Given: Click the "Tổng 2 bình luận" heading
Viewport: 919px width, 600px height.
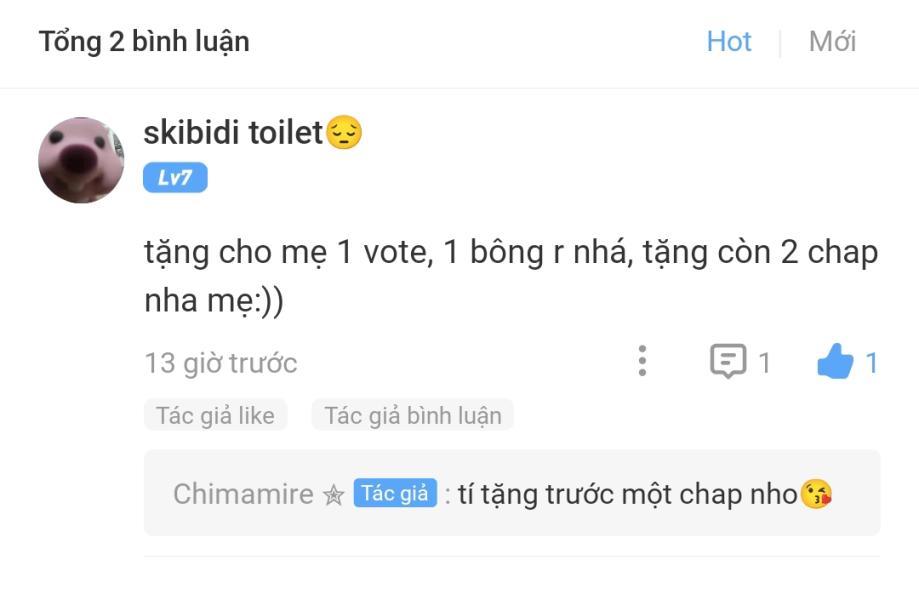Looking at the screenshot, I should 144,42.
